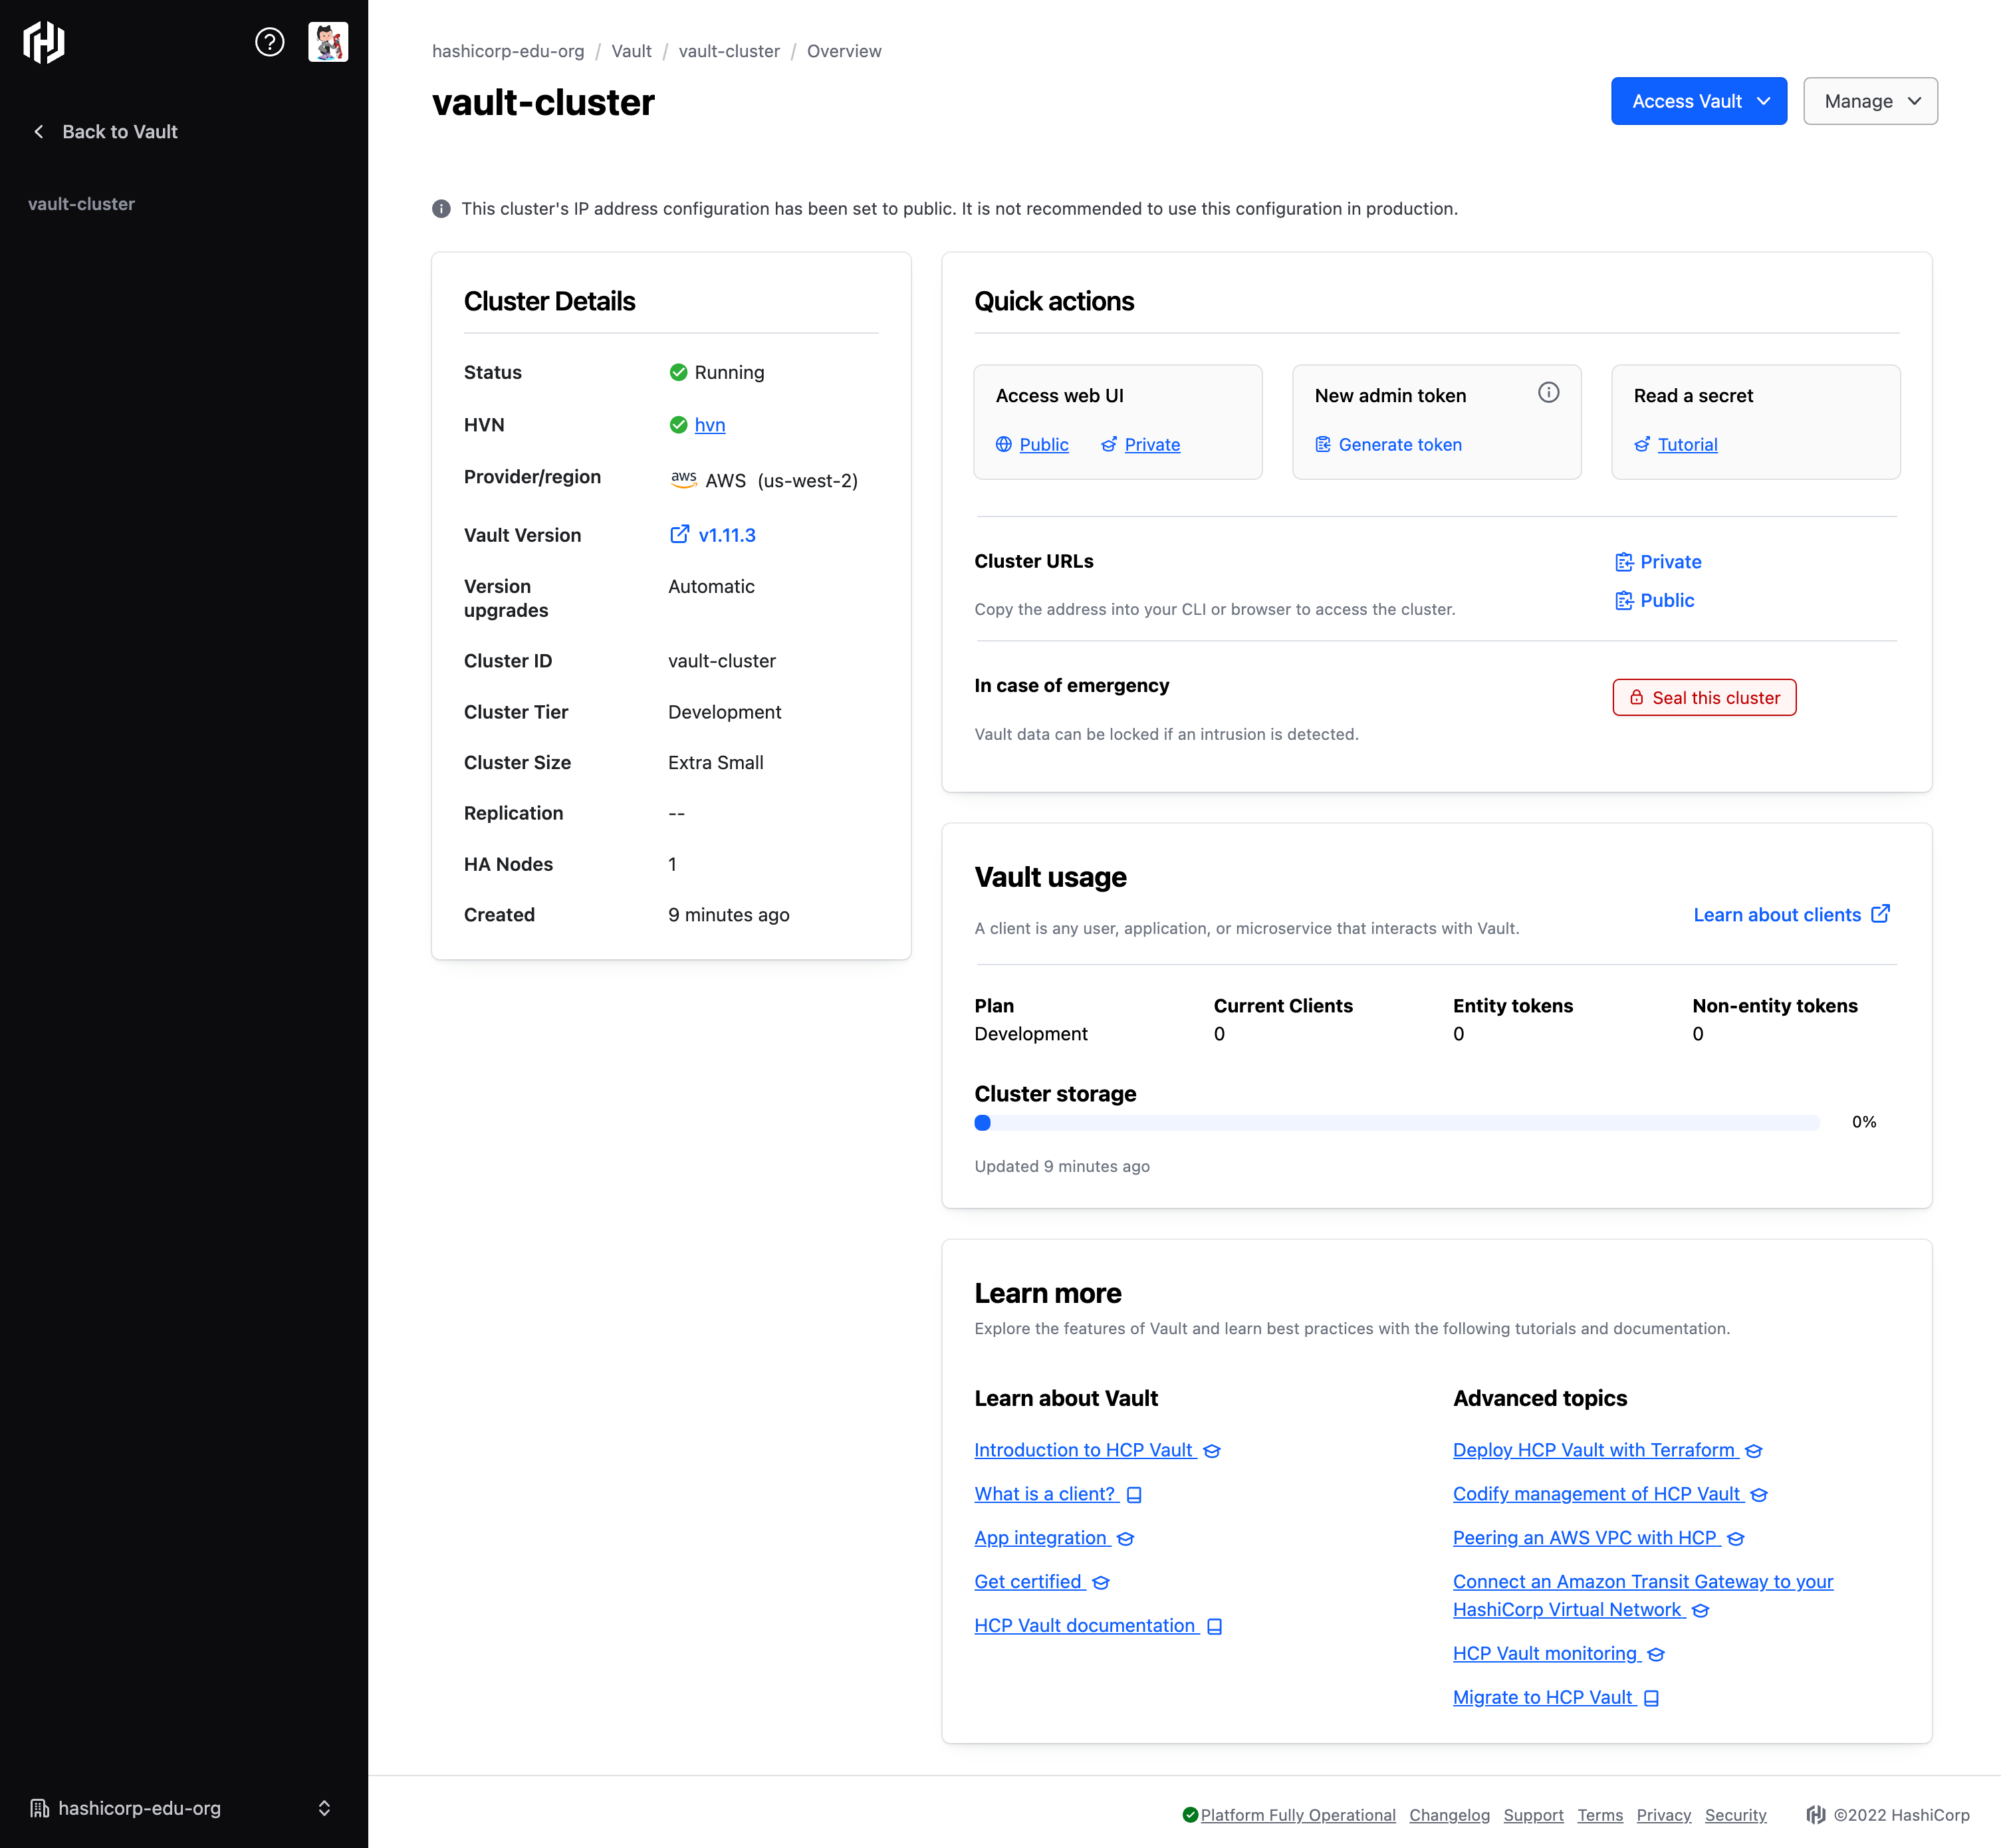Click the external link icon beside v1.11.3
Viewport: 2001px width, 1848px height.
tap(679, 534)
